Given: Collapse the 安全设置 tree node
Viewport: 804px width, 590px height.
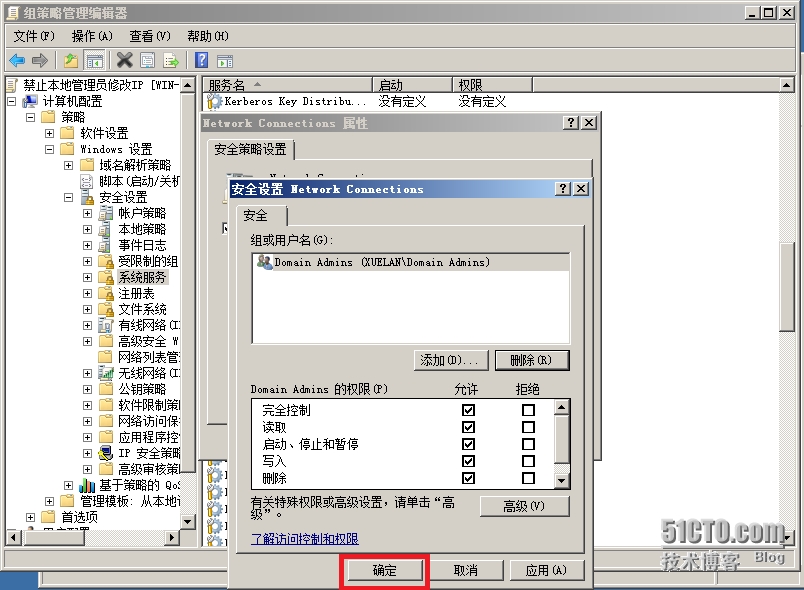Looking at the screenshot, I should 68,197.
